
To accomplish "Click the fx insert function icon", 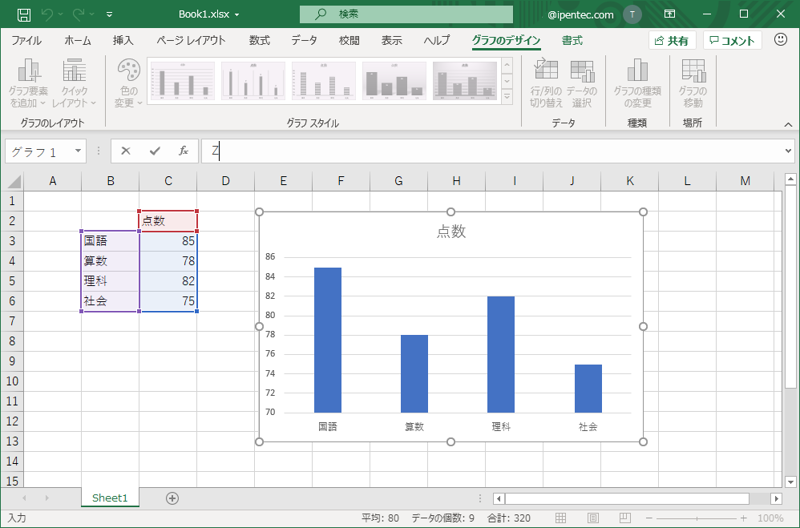I will click(x=184, y=151).
